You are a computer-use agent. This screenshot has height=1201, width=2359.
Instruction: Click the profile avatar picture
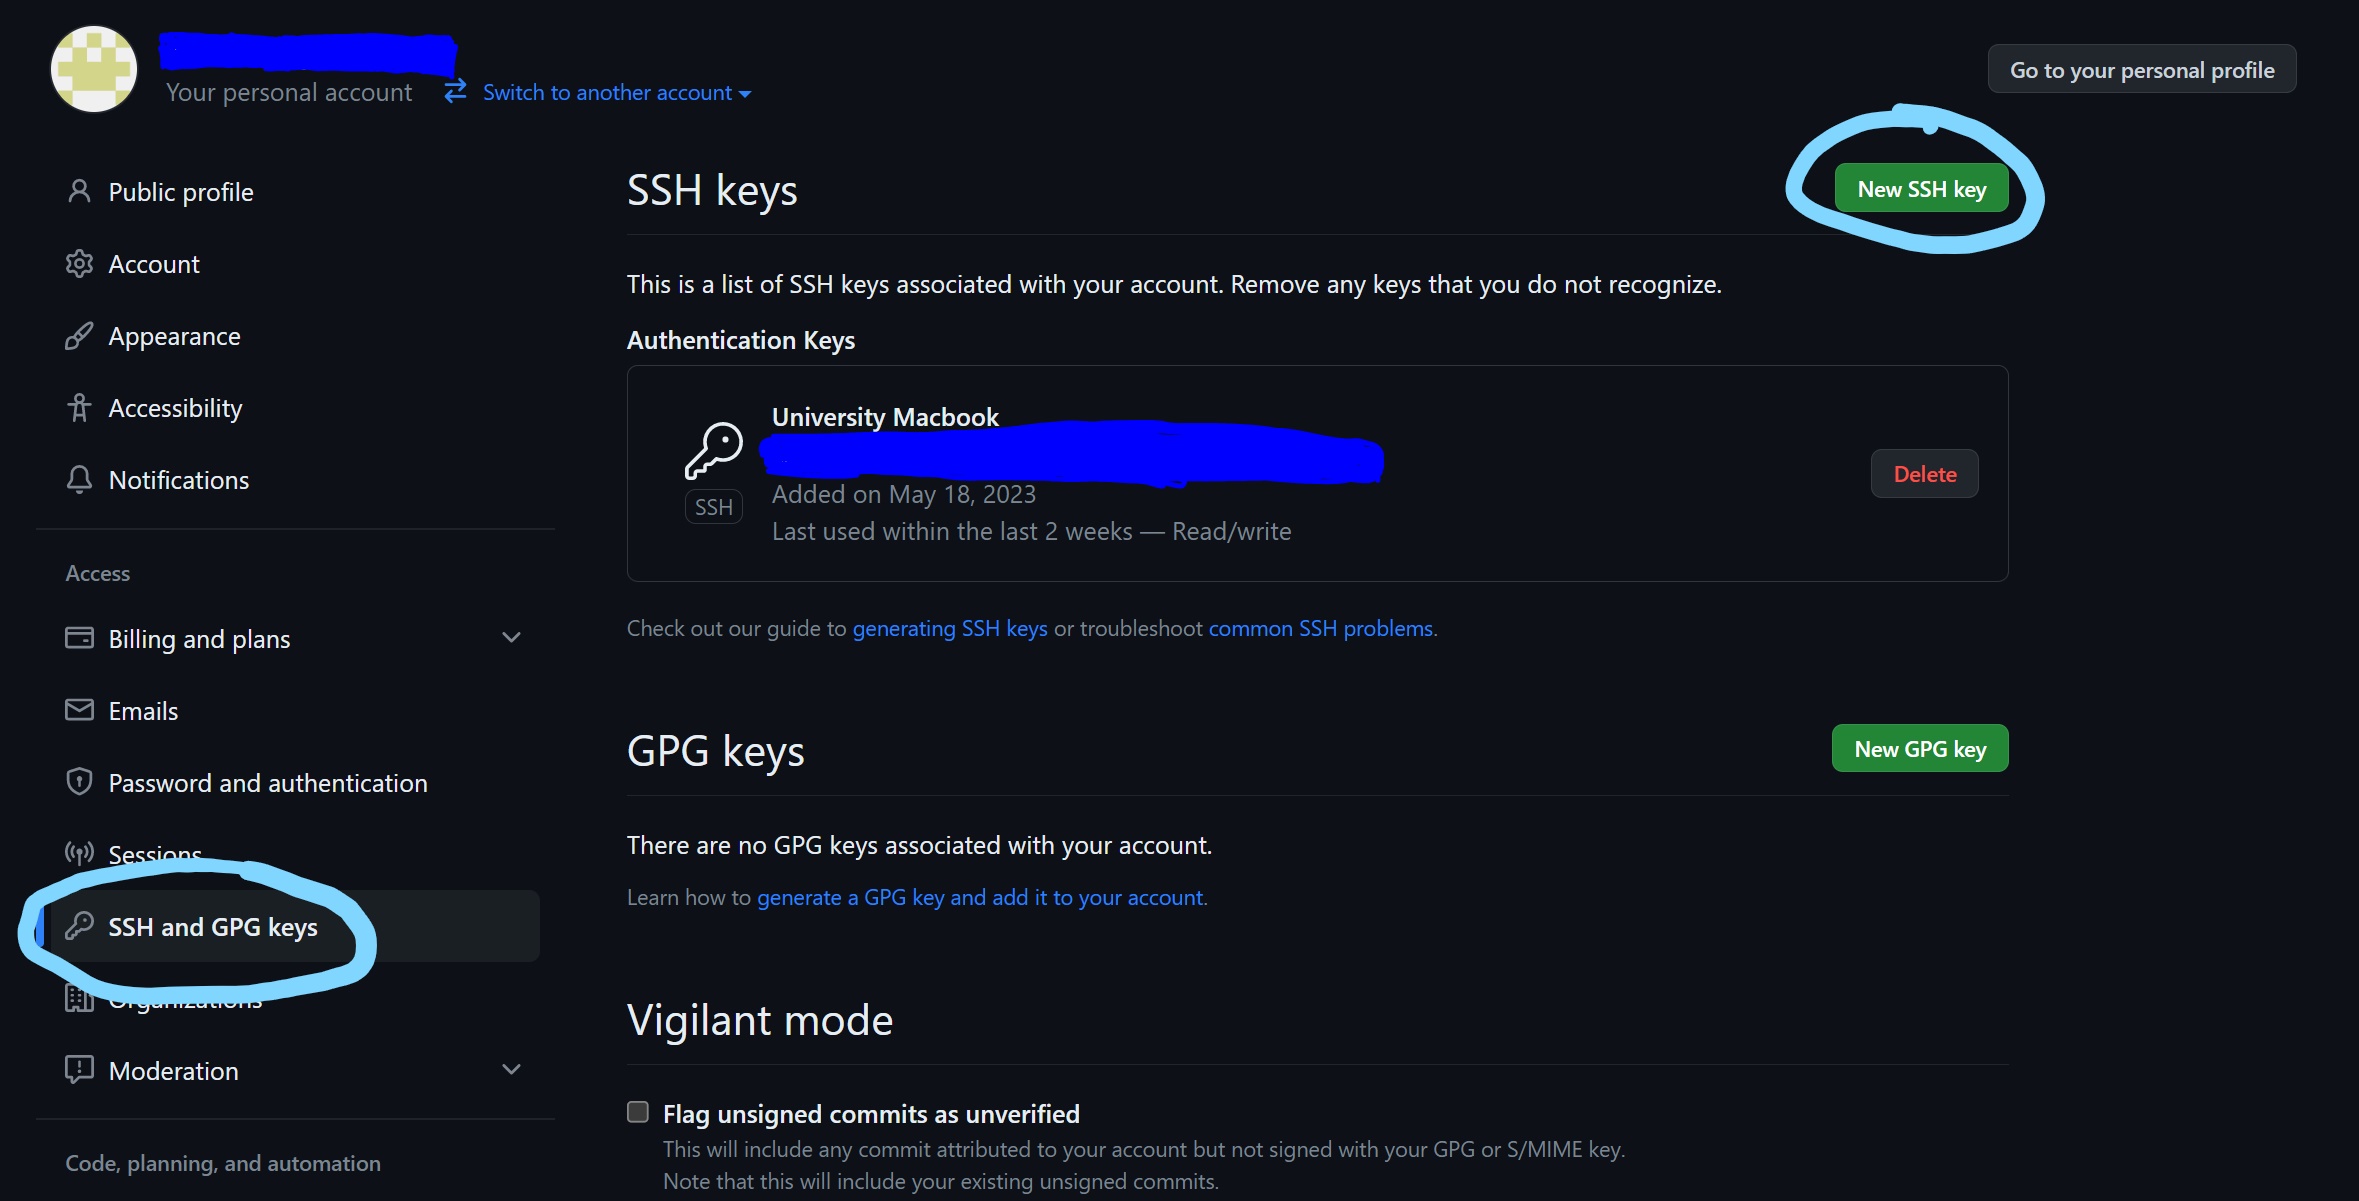coord(93,68)
